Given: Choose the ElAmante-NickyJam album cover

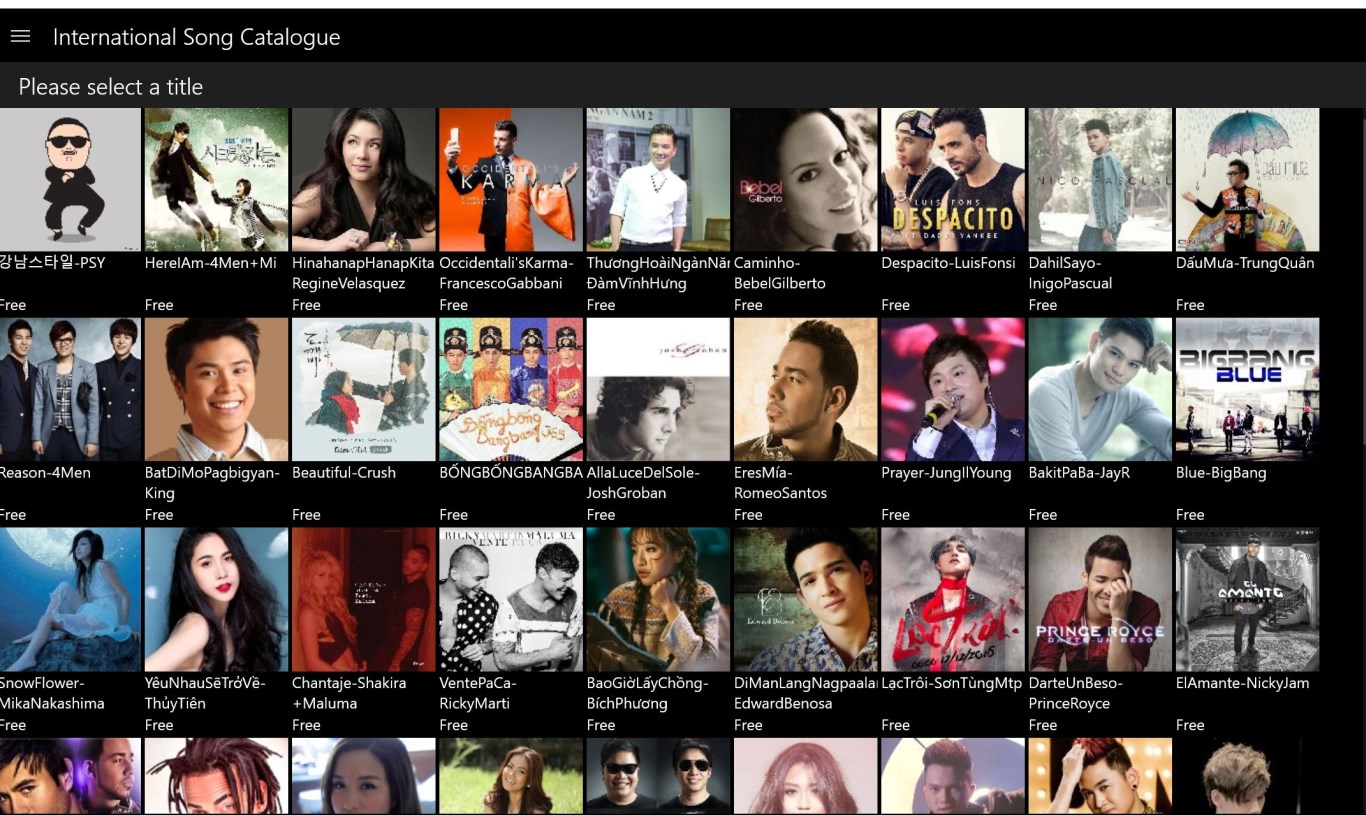Looking at the screenshot, I should 1247,599.
